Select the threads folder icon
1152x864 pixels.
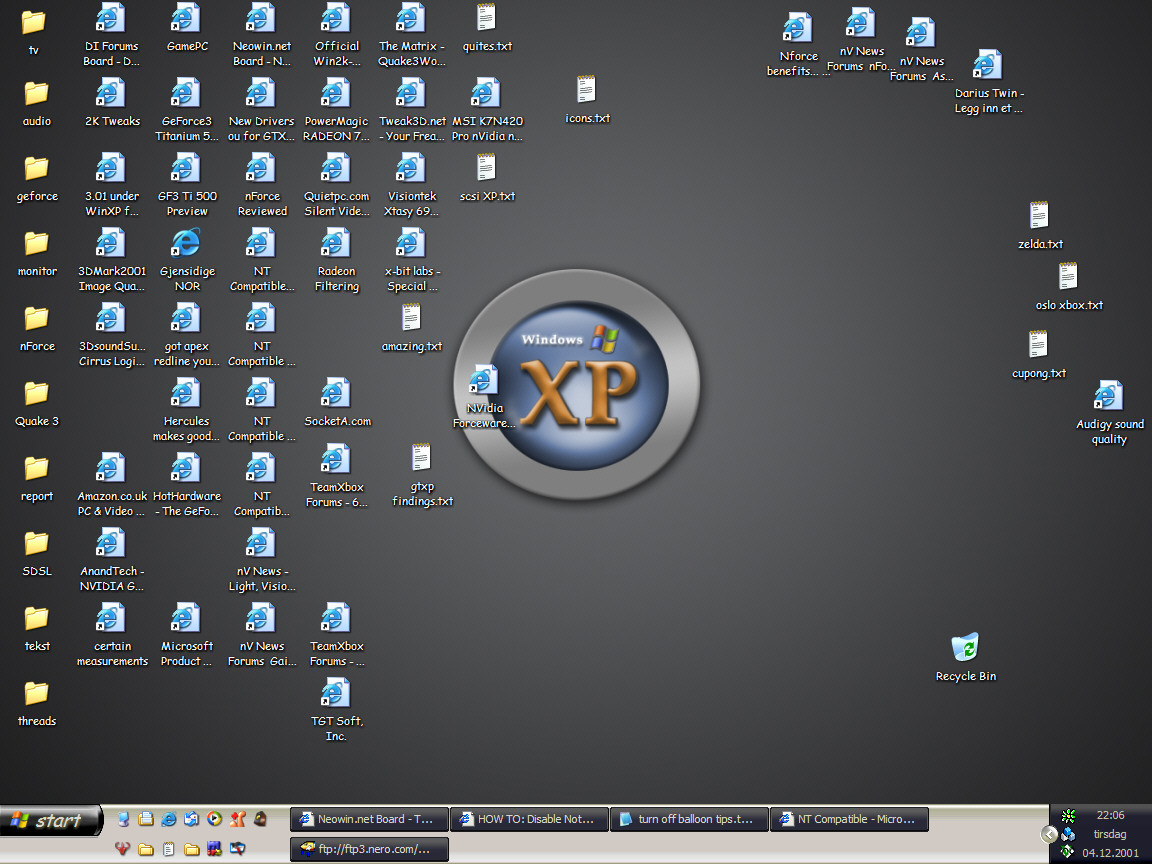37,703
